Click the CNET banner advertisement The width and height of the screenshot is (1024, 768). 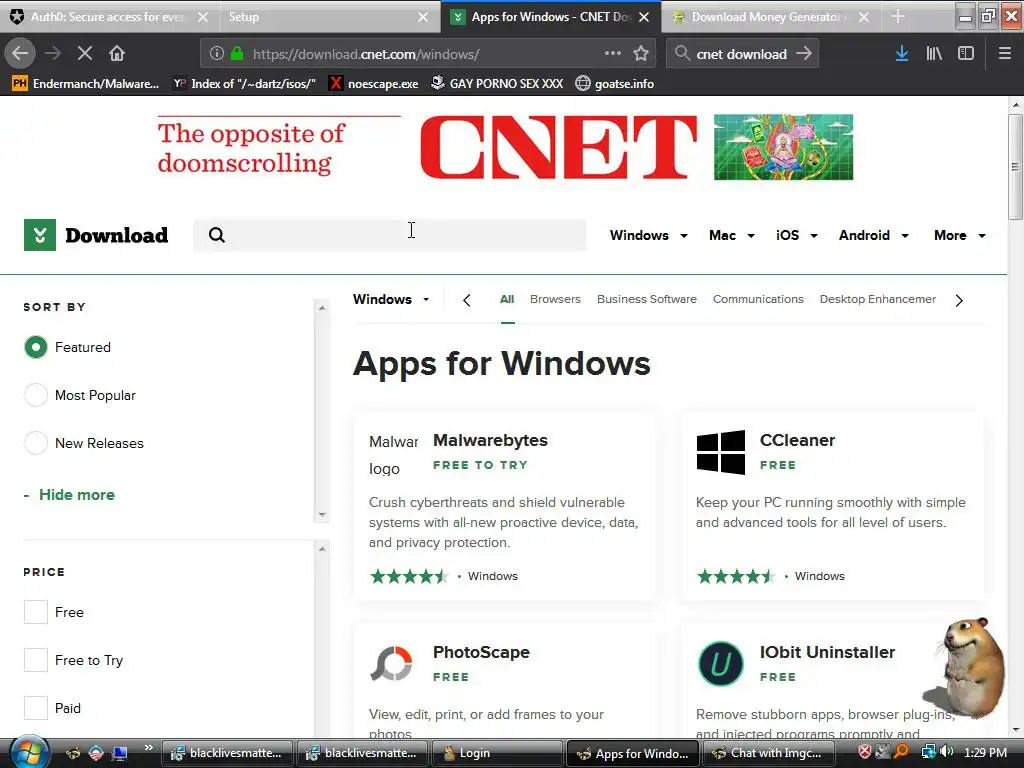[505, 148]
